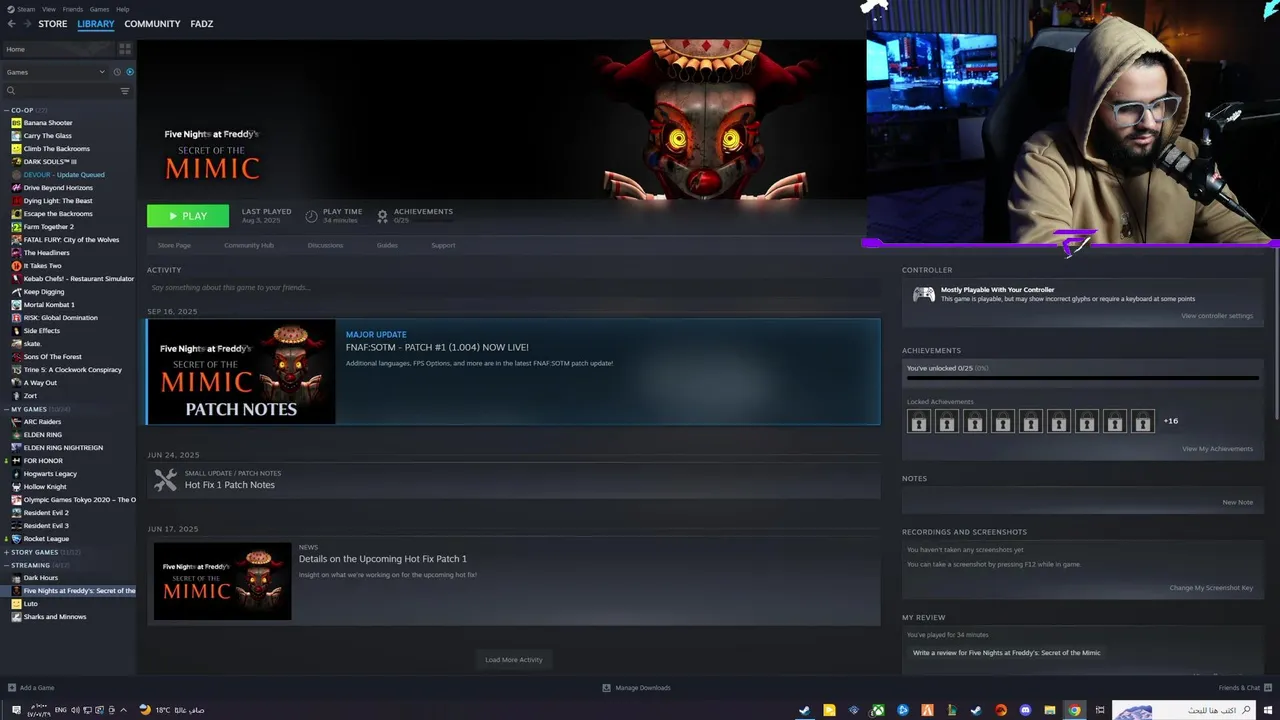
Task: Open the Patch #1 (1.004) major update thumbnail
Action: 241,372
